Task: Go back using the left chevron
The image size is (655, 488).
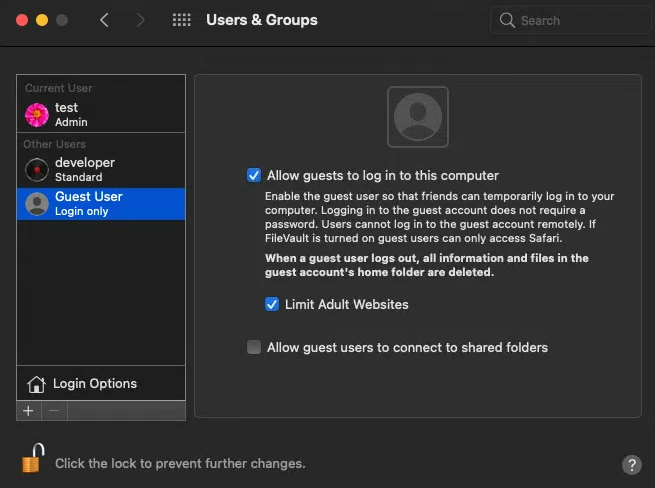Action: [104, 20]
